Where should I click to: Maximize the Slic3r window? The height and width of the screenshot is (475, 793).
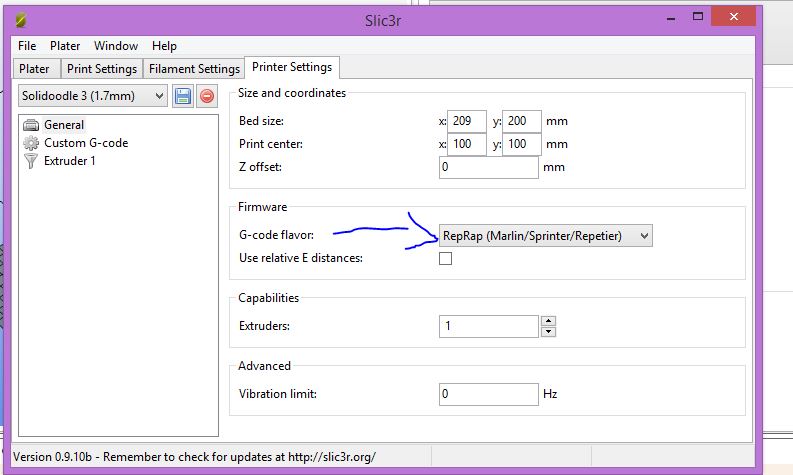698,17
